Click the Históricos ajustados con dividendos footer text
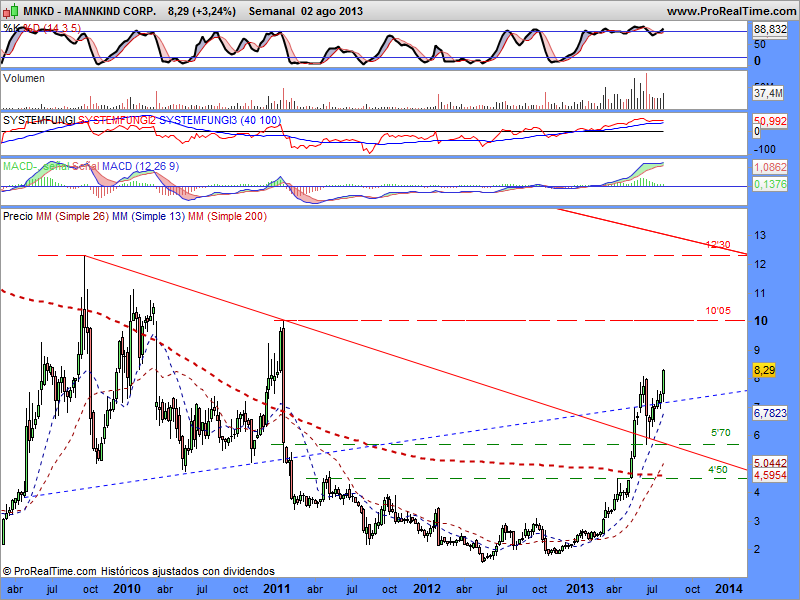The image size is (800, 600). tap(187, 571)
